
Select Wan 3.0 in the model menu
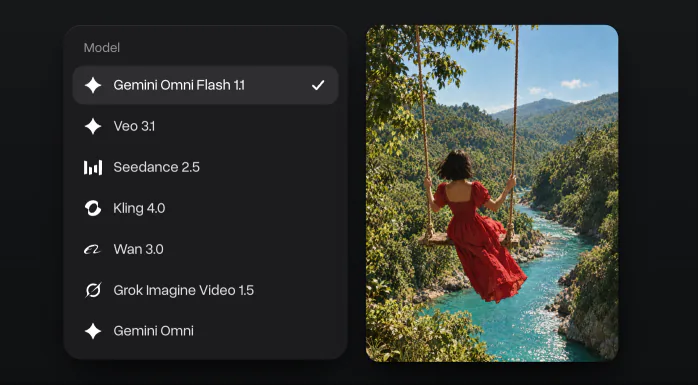pyautogui.click(x=205, y=249)
